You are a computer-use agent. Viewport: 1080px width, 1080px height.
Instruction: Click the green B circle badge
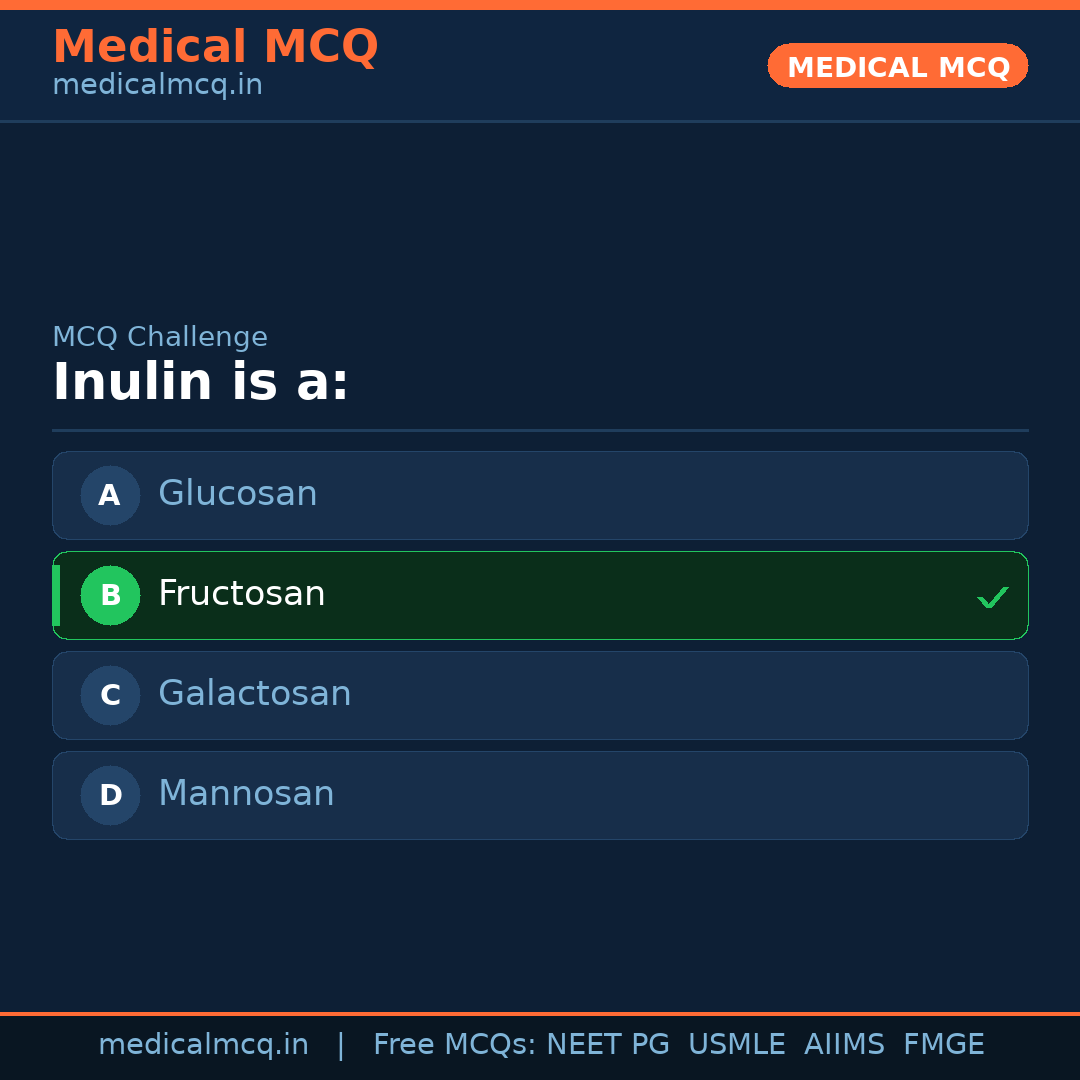pyautogui.click(x=110, y=595)
